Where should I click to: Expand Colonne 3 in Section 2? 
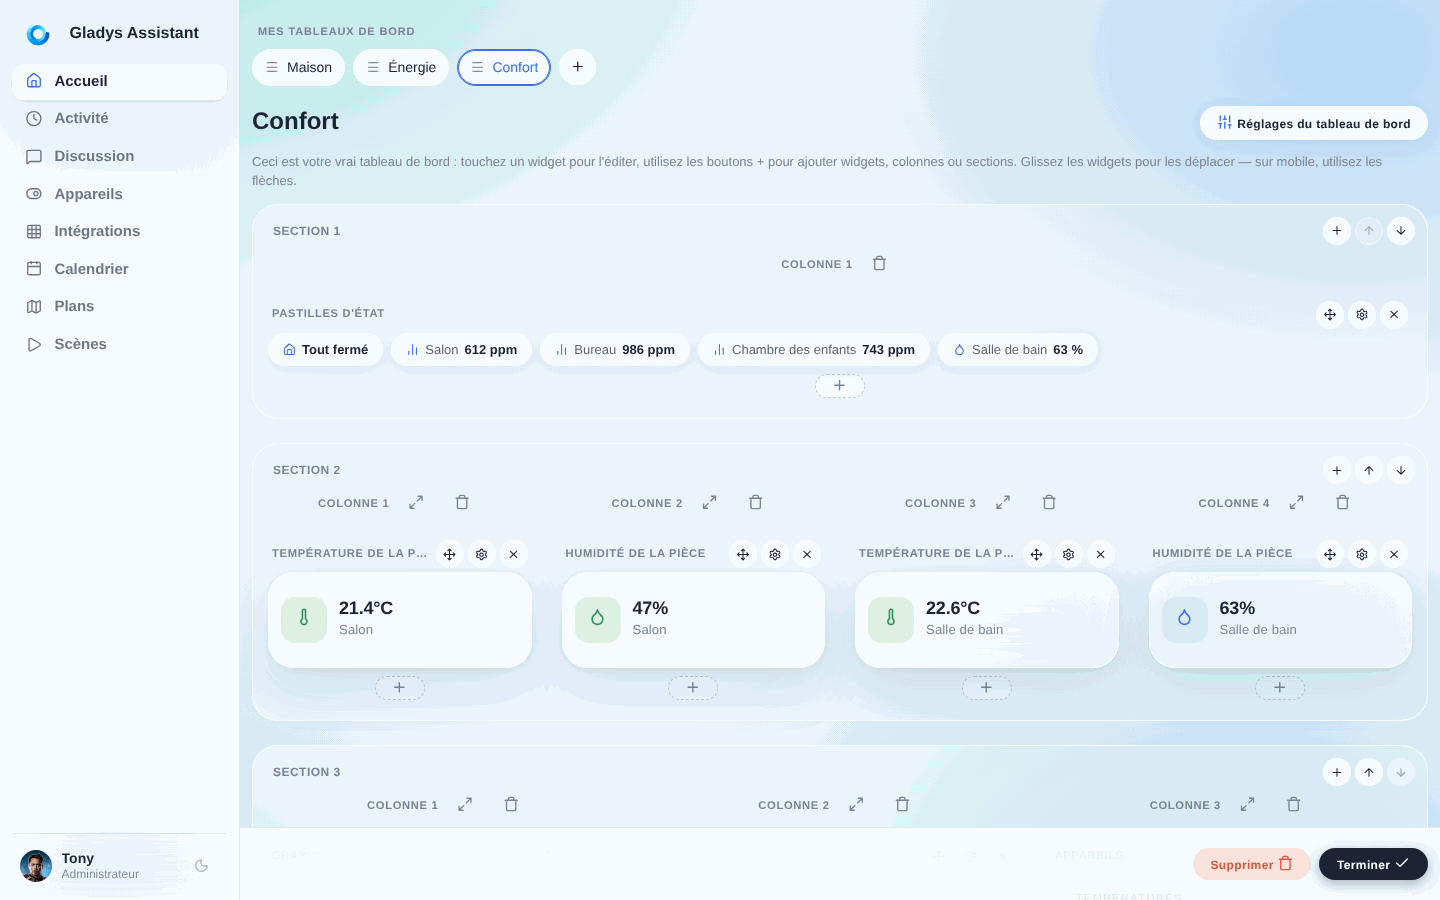(1003, 503)
